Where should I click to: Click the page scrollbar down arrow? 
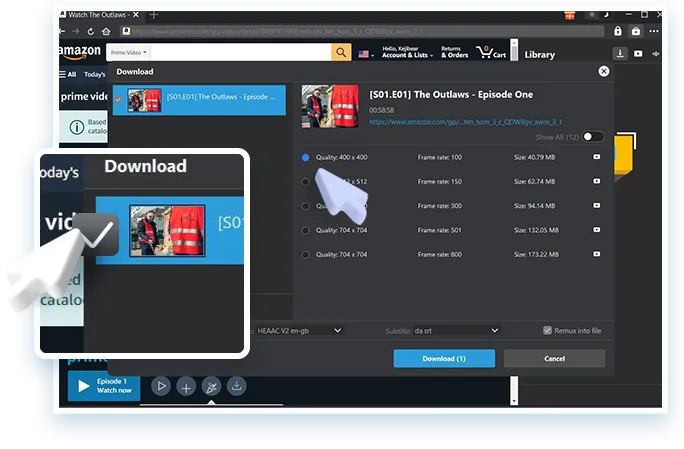point(514,401)
